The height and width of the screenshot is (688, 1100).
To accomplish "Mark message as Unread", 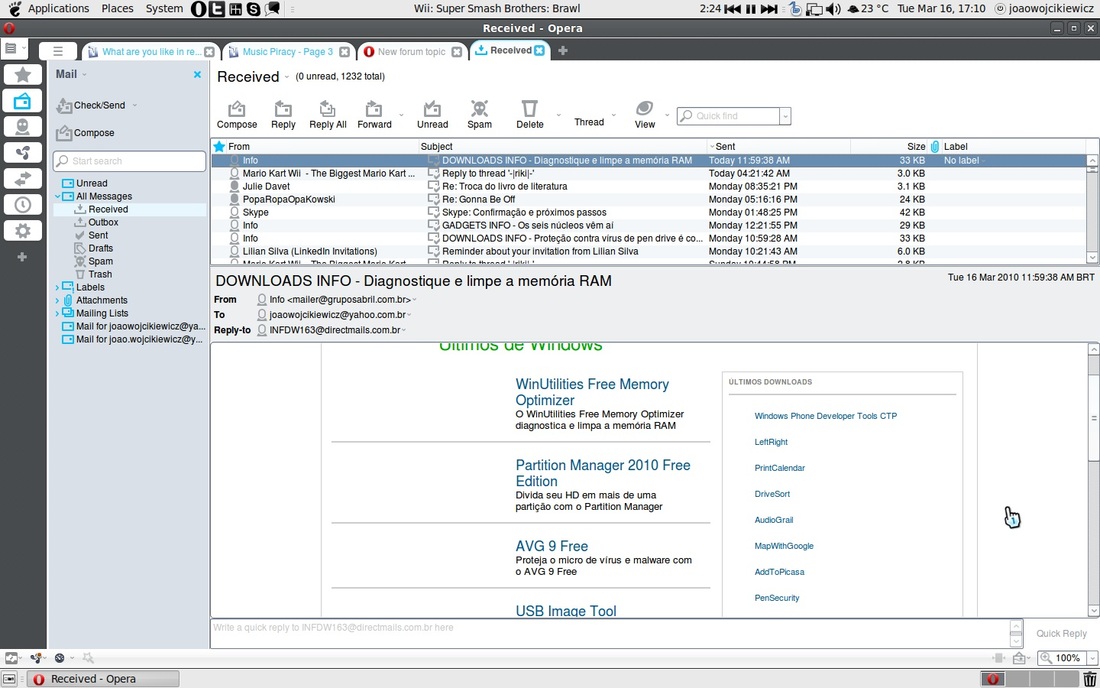I will tap(432, 115).
